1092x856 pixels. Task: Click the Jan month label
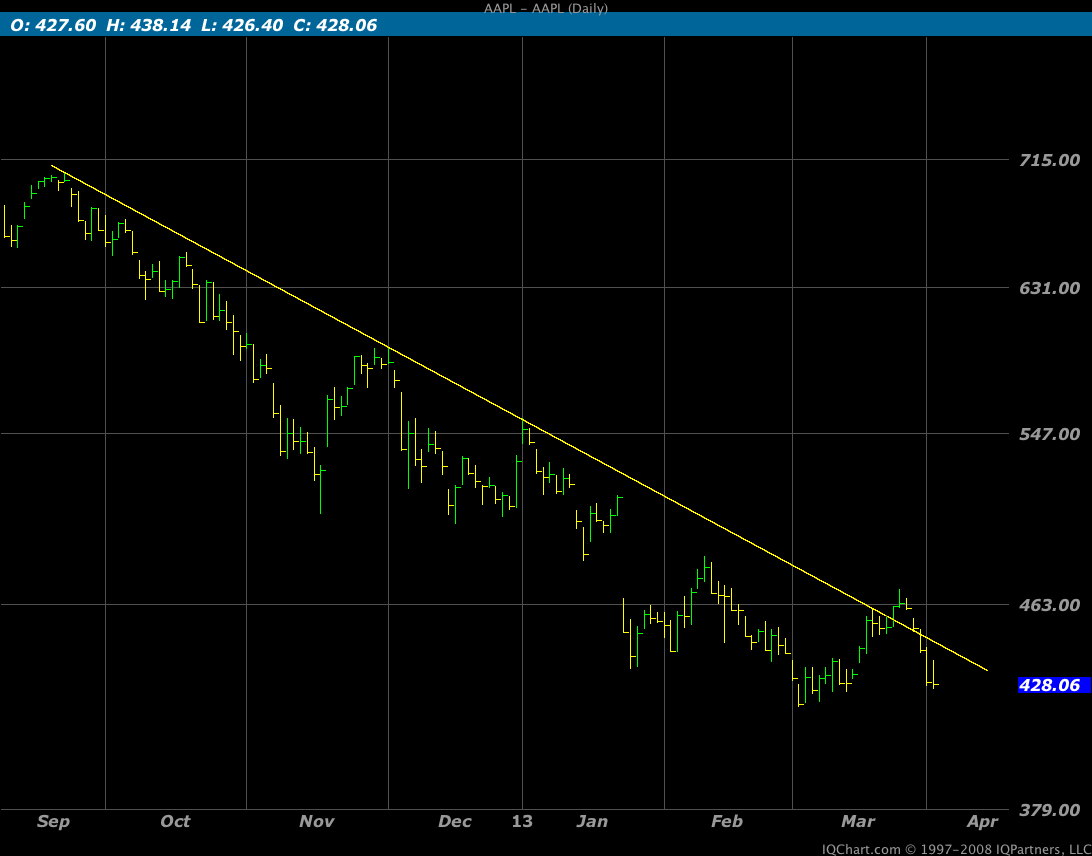pyautogui.click(x=592, y=822)
